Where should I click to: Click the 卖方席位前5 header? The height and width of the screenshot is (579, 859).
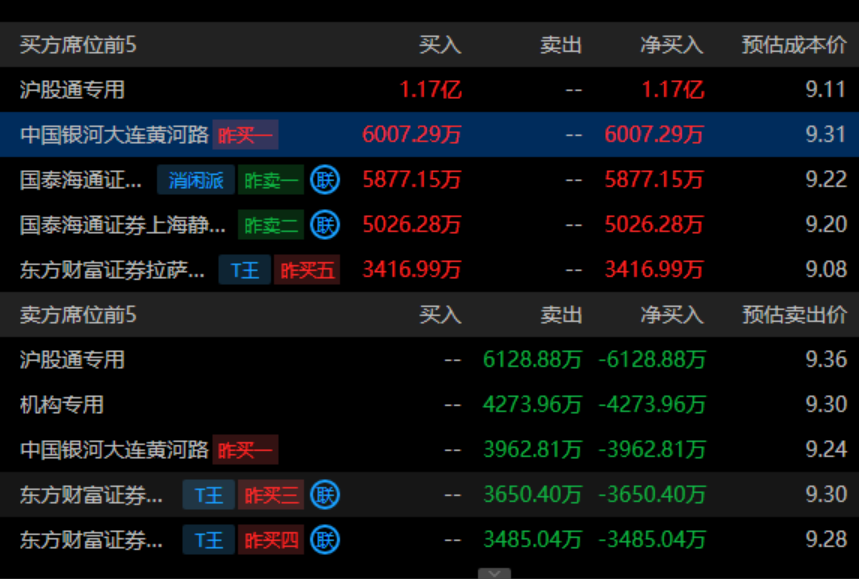(78, 315)
